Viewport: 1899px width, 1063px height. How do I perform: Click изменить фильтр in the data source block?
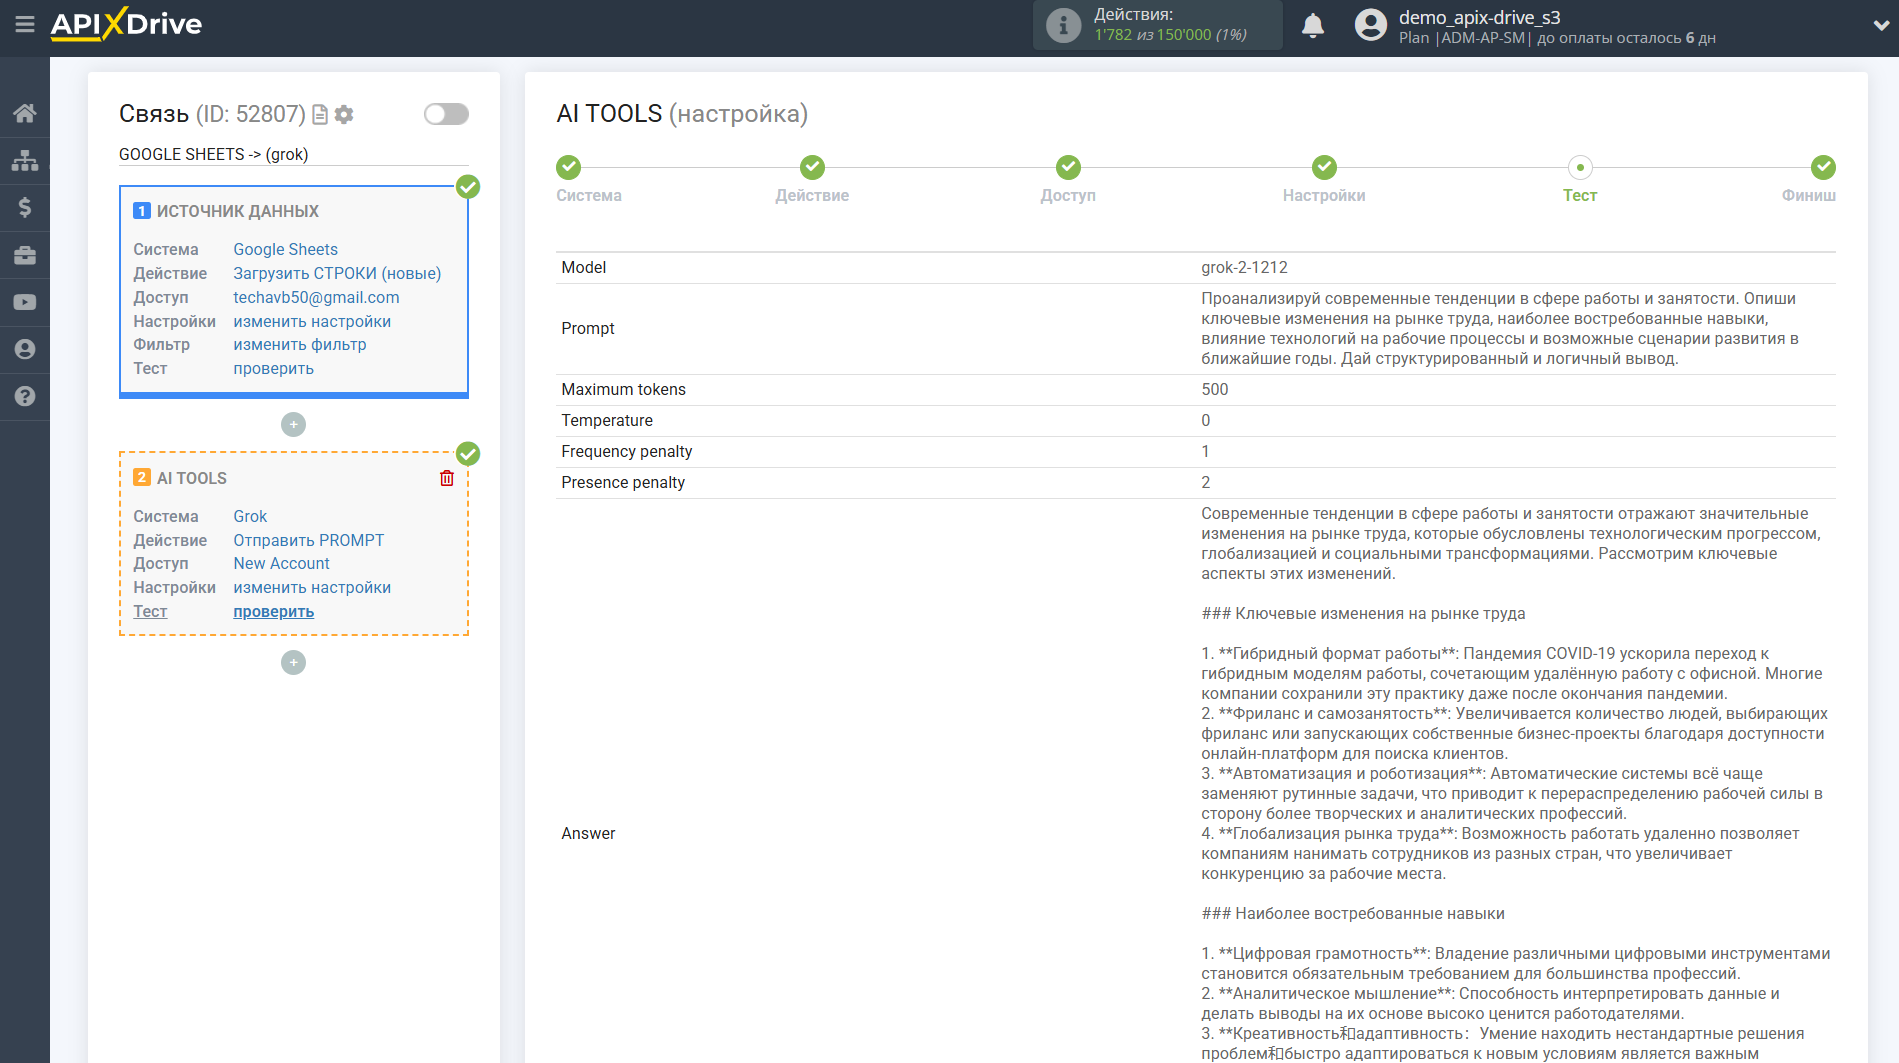299,344
